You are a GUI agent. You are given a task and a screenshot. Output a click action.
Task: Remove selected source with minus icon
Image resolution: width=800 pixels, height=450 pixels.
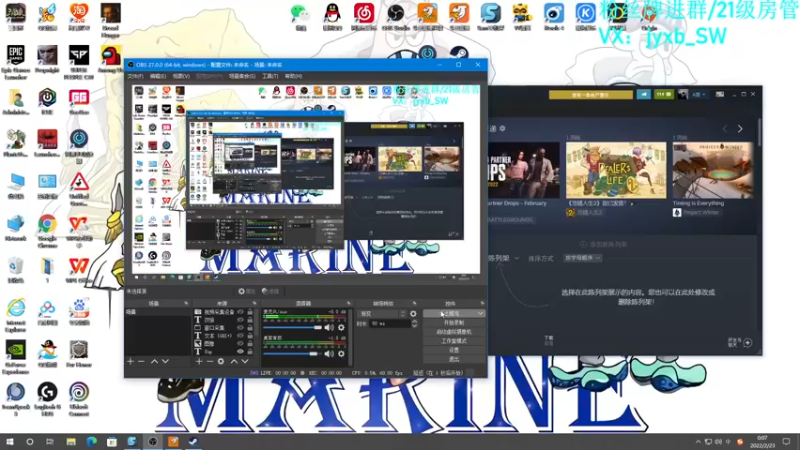[210, 361]
